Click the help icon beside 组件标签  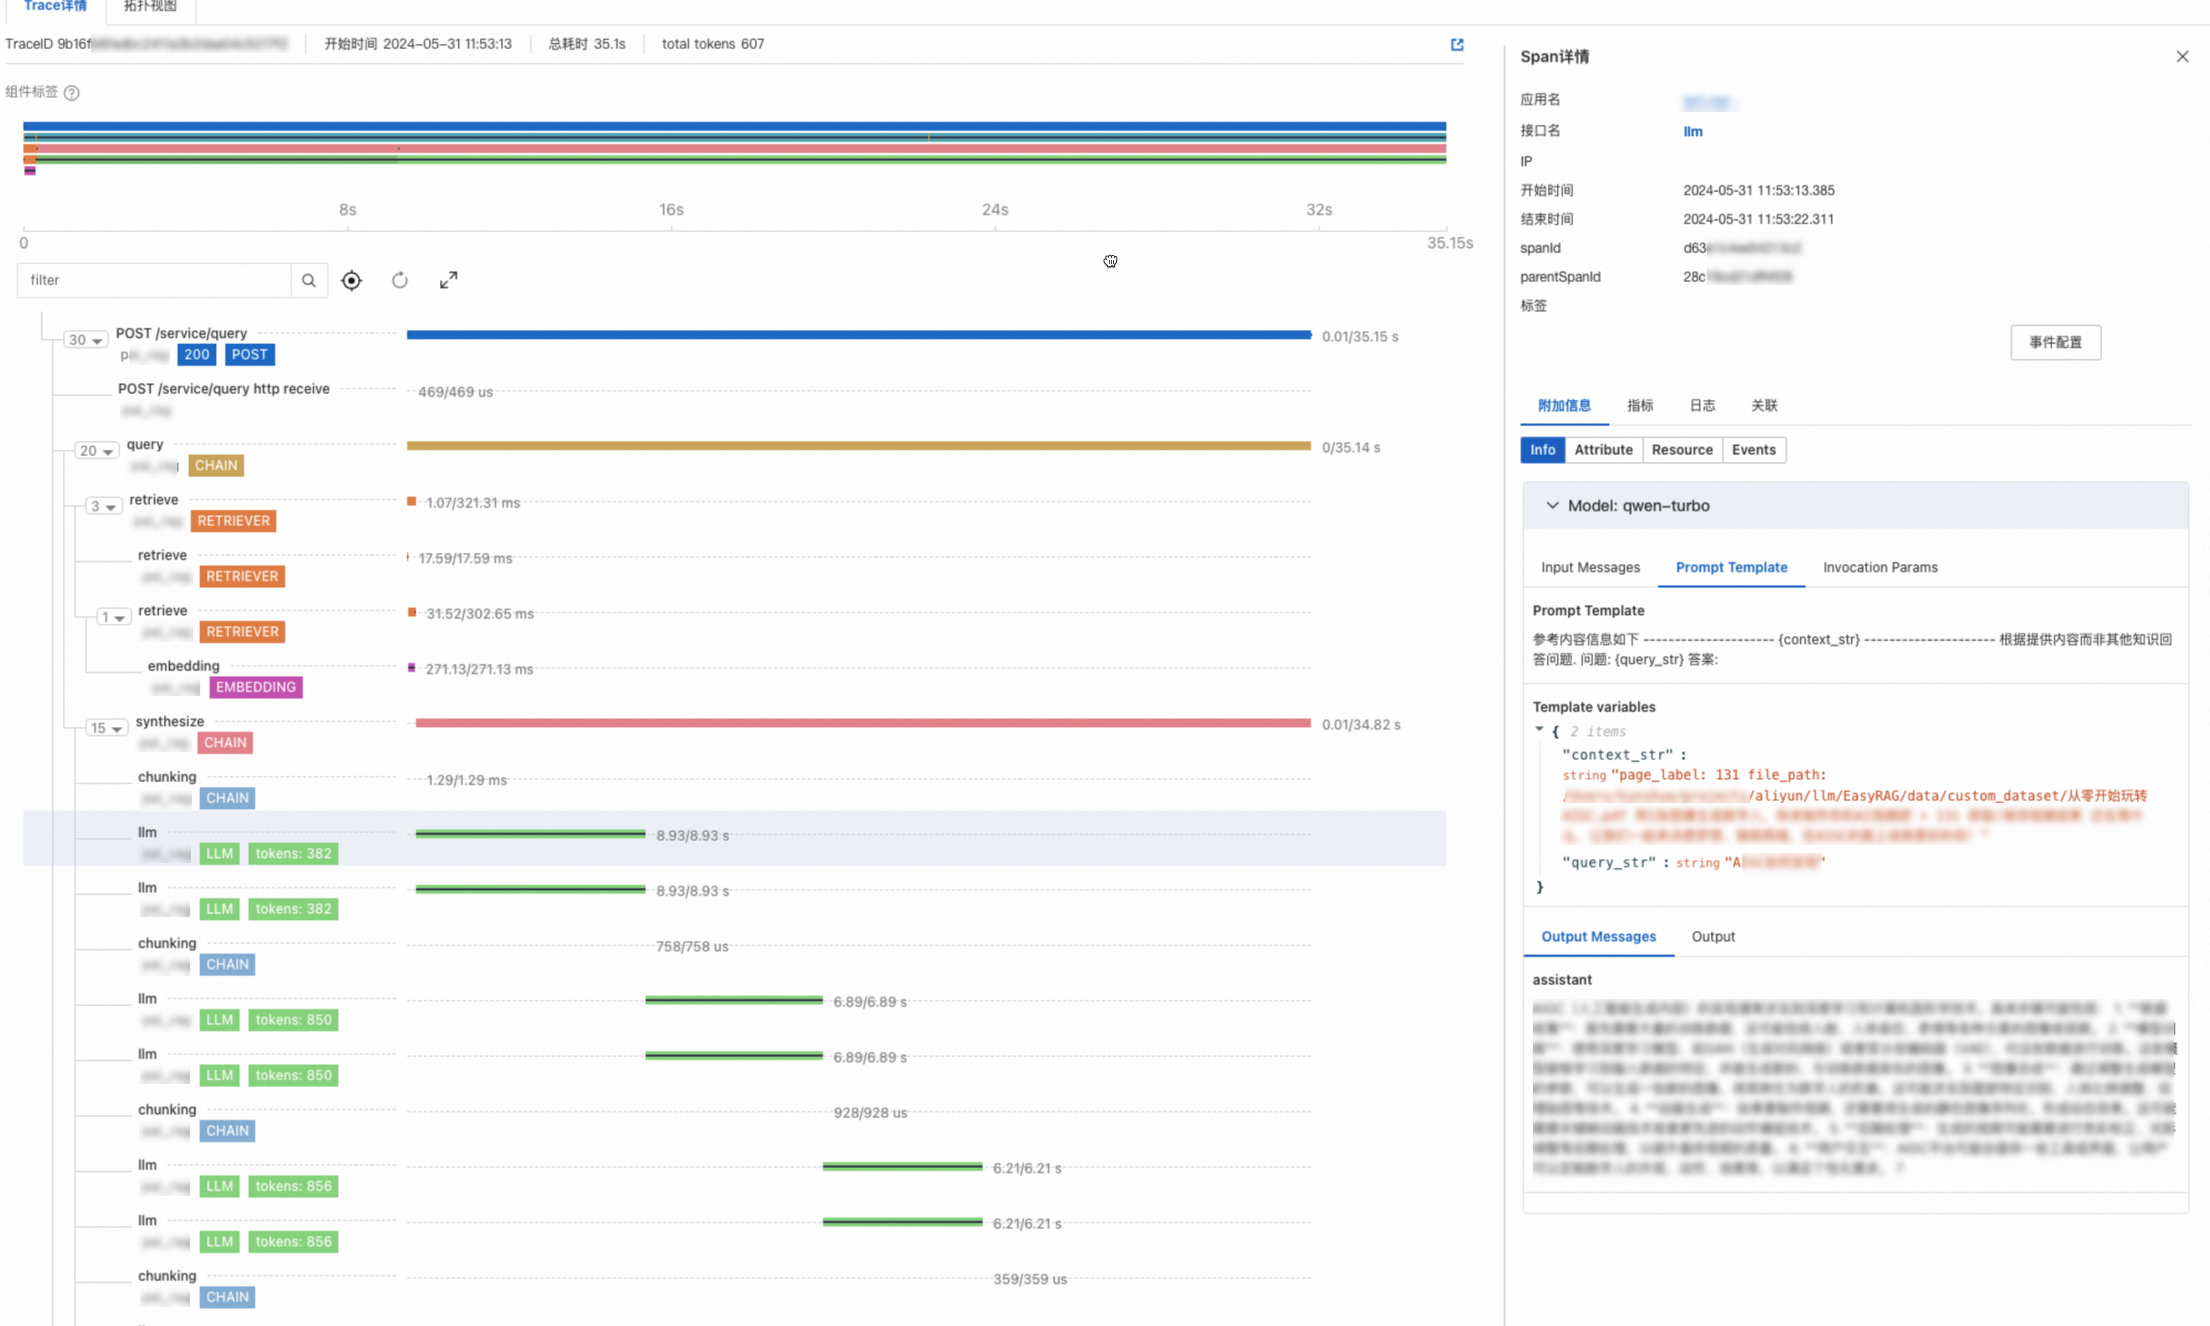72,93
